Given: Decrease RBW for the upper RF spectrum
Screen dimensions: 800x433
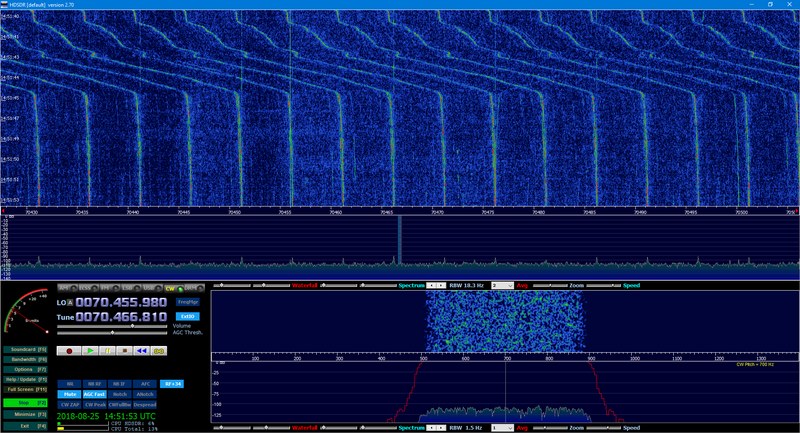Looking at the screenshot, I should (431, 286).
